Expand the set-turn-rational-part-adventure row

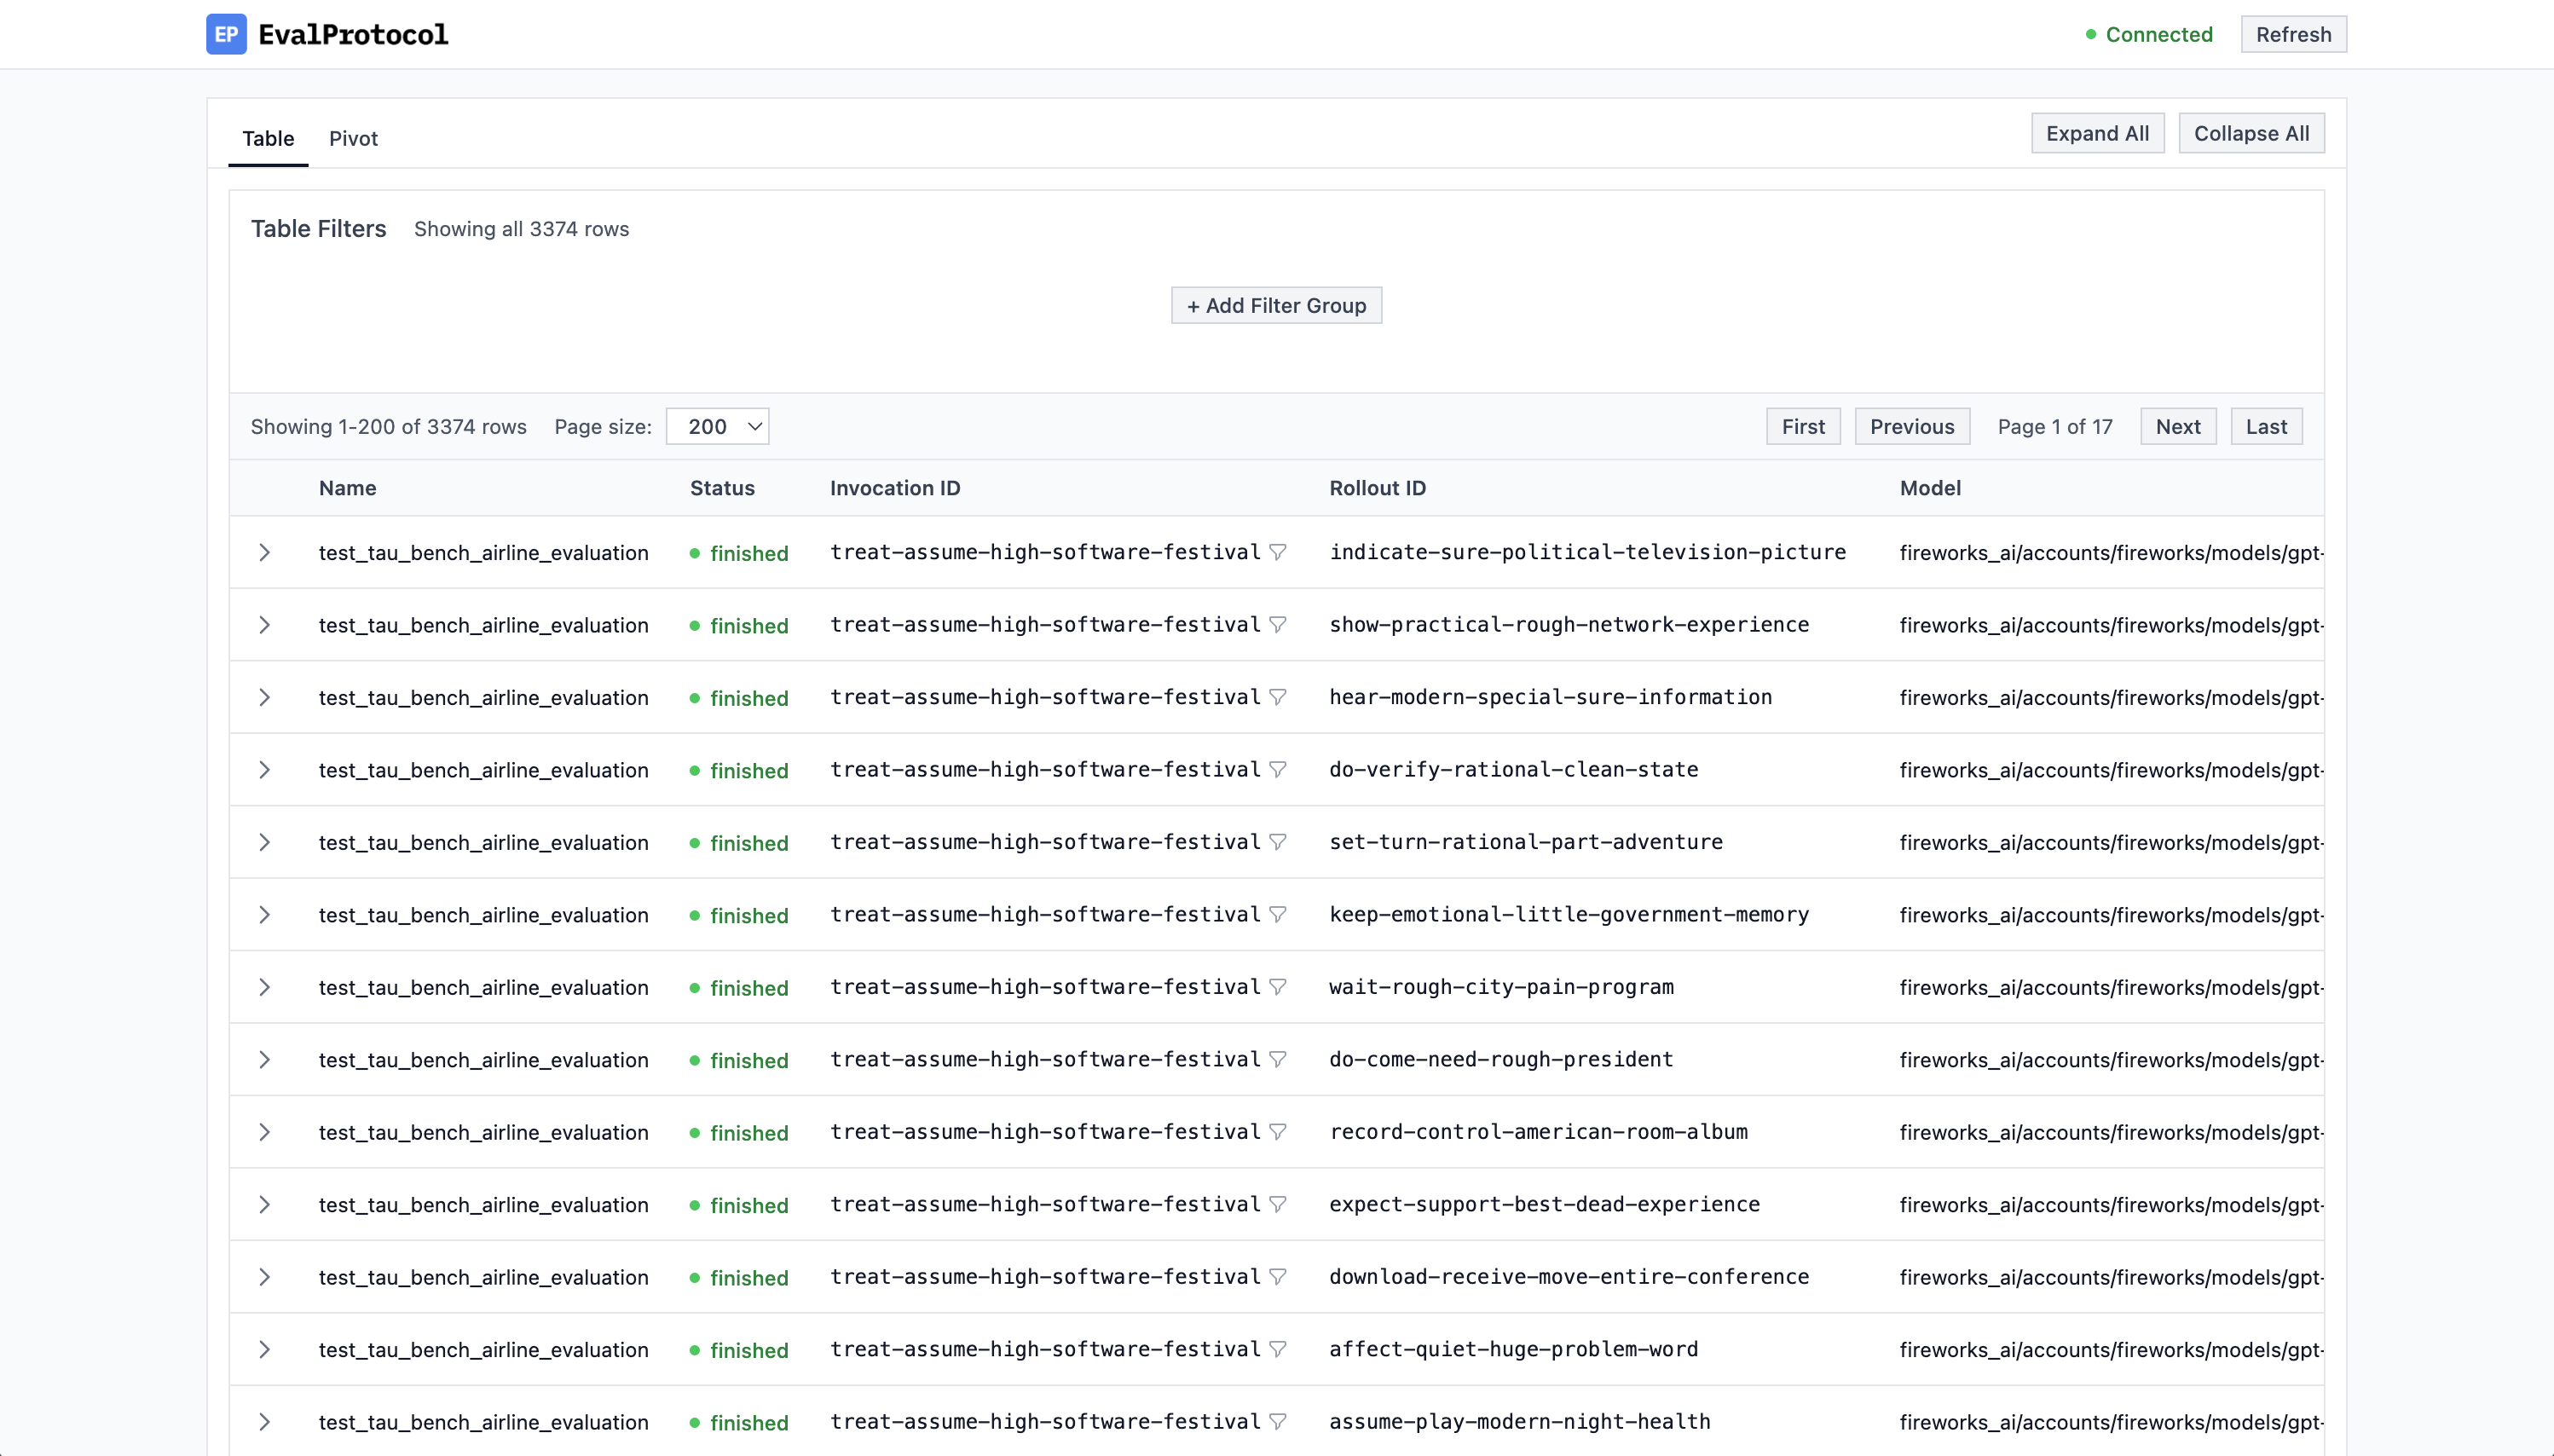pos(264,842)
